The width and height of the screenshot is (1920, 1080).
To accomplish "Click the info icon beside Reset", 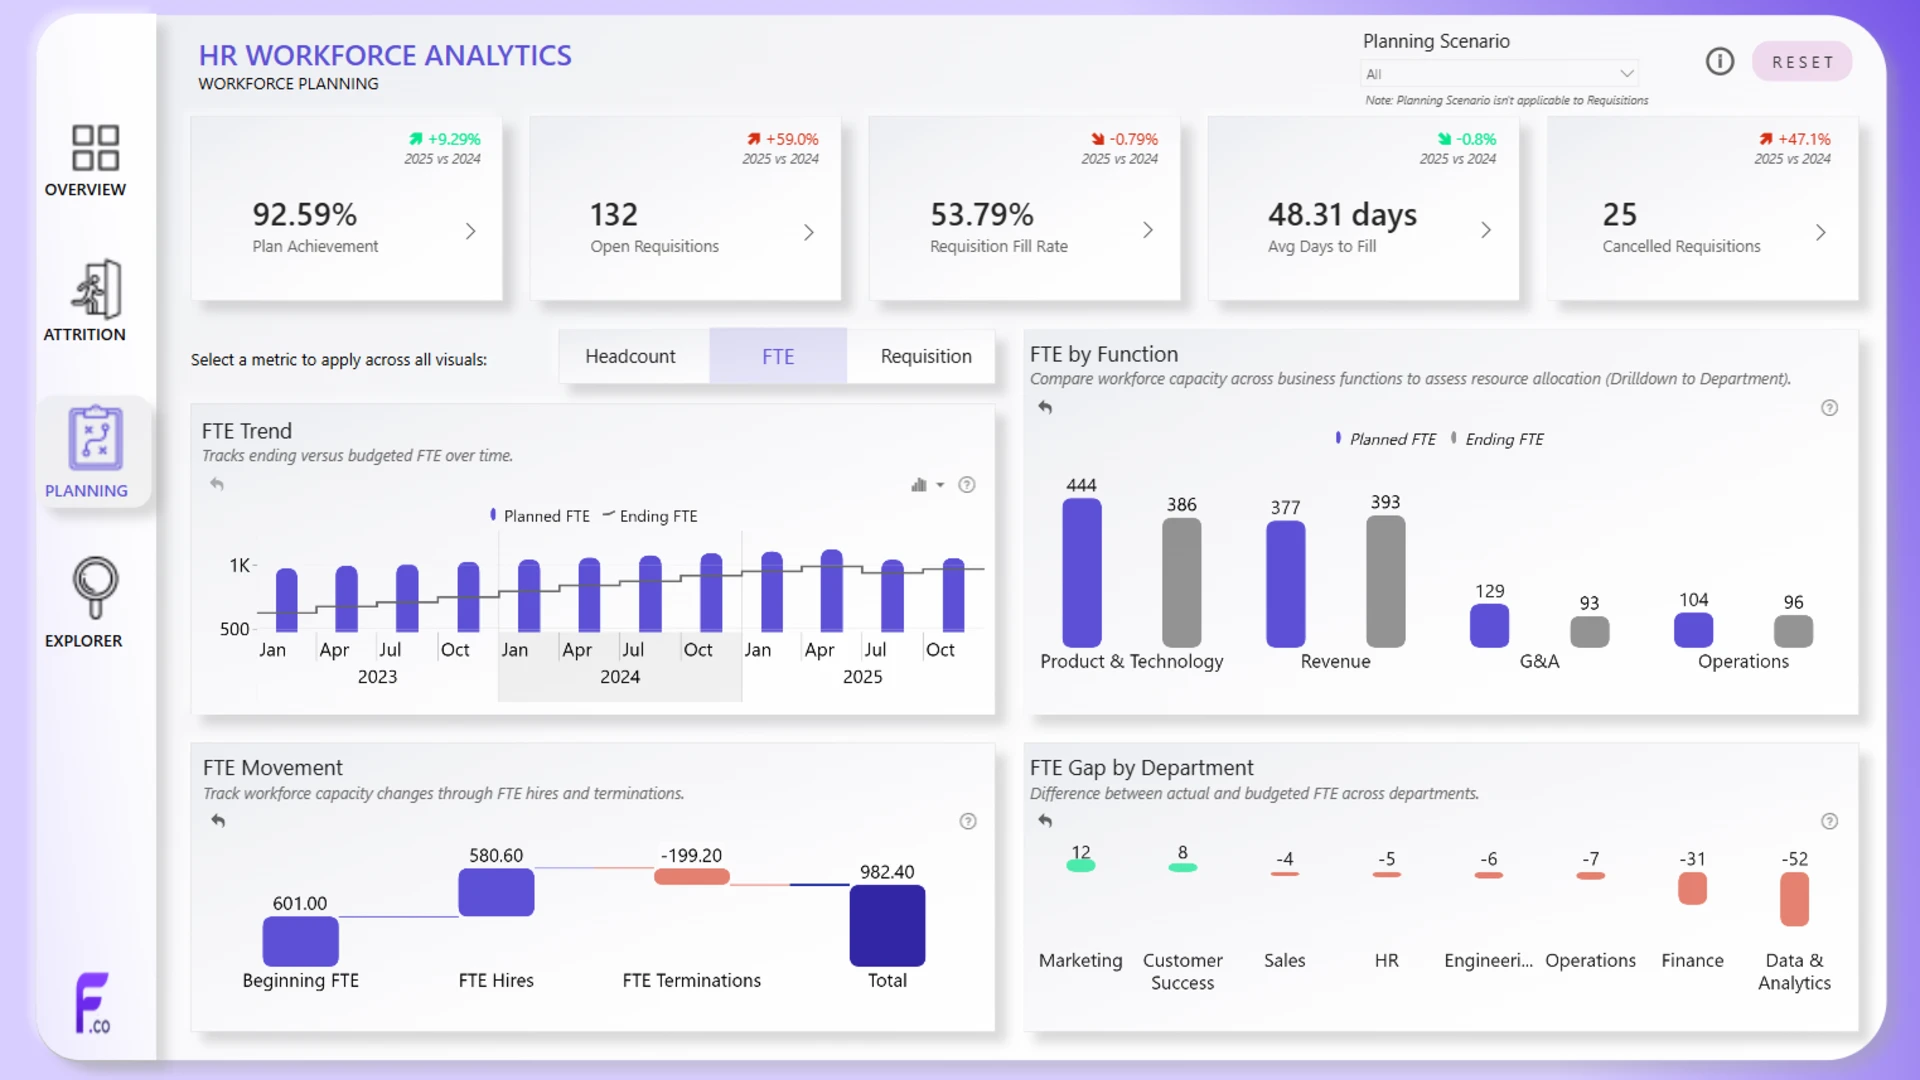I will pos(1719,62).
